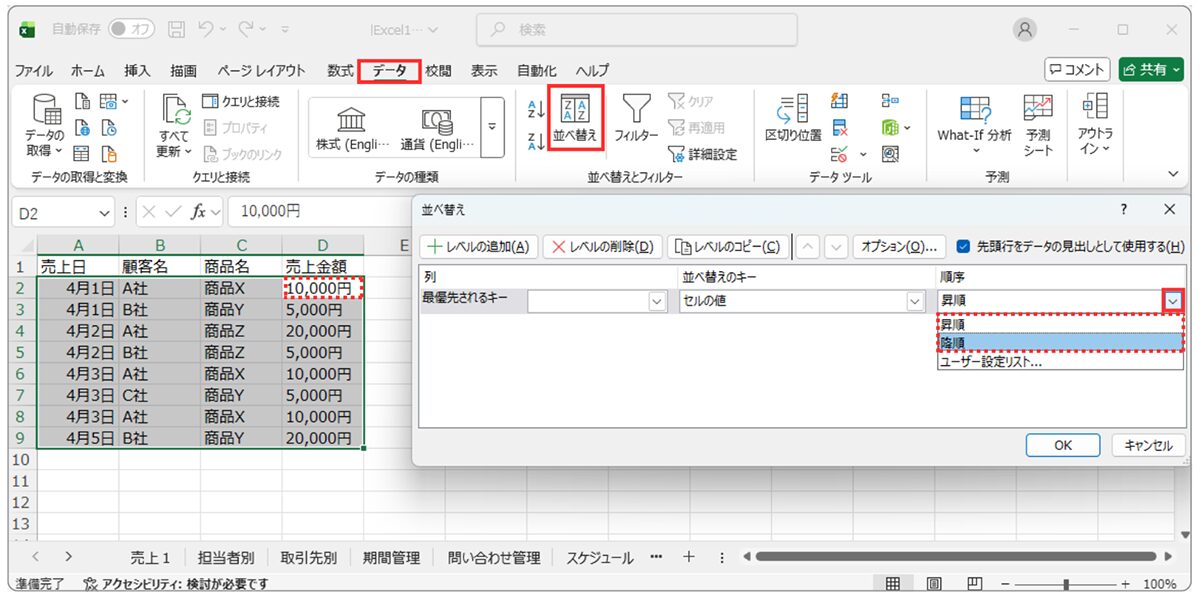
Task: Click the OK button in the Sort dialog
Action: (x=1062, y=444)
